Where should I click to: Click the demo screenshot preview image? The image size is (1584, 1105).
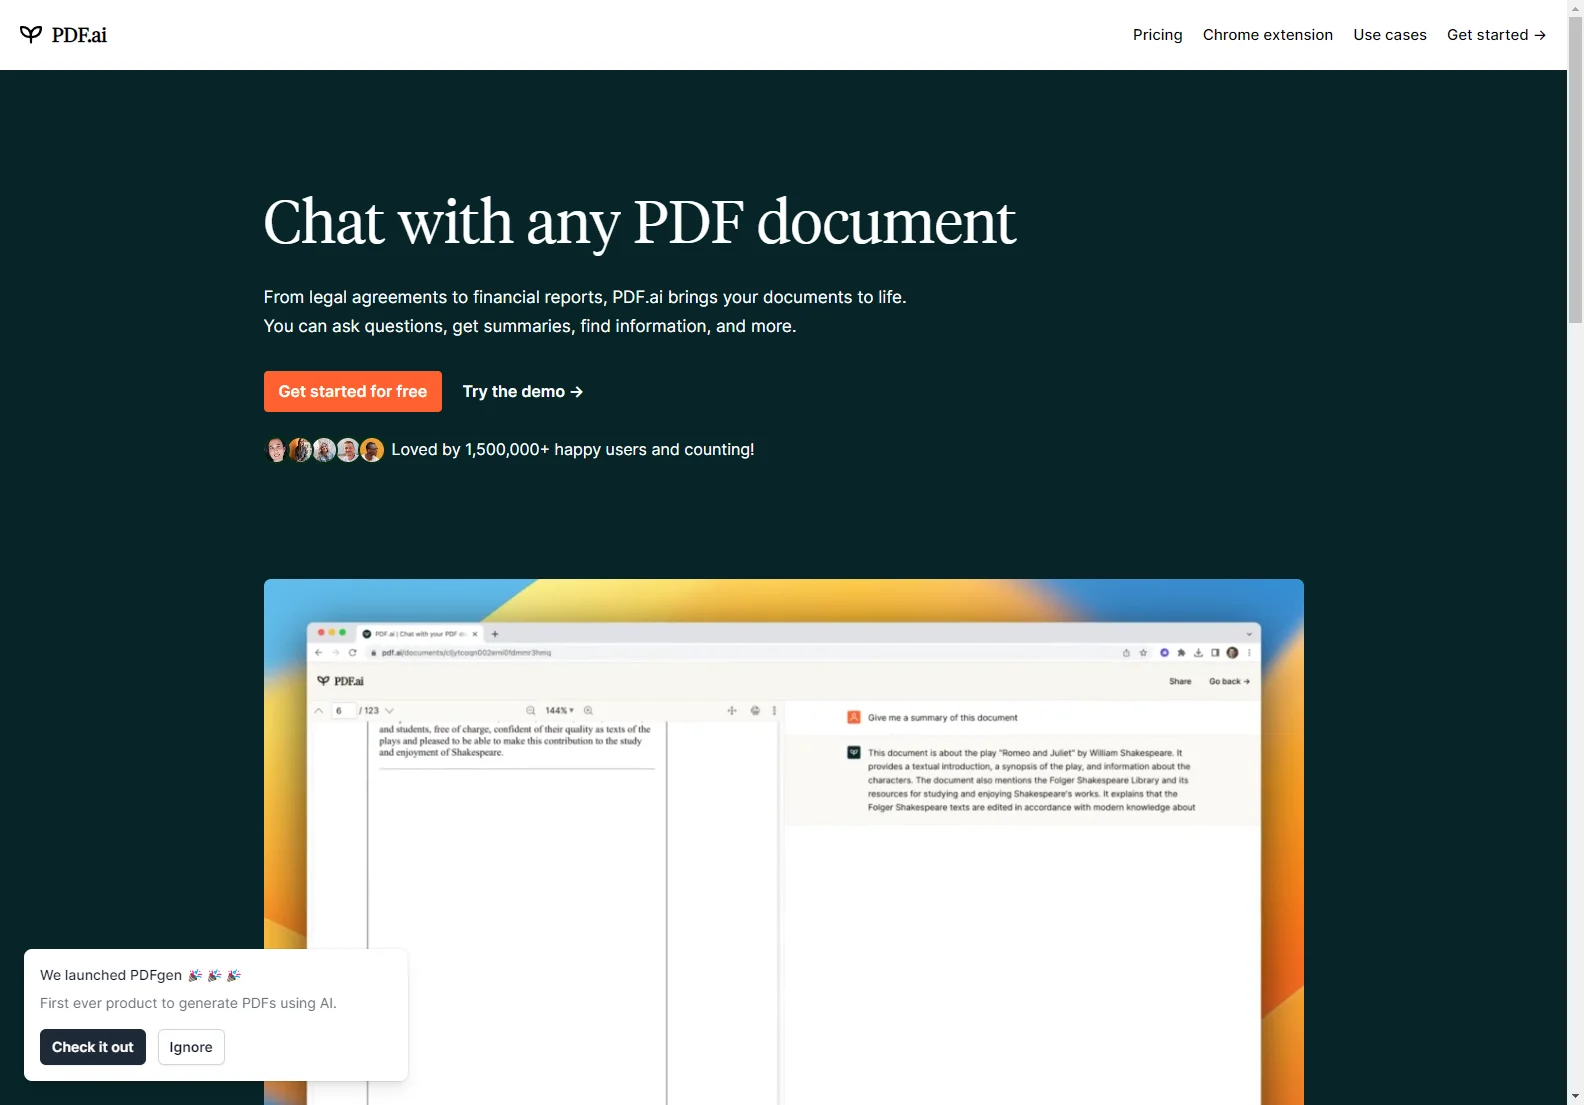[x=783, y=842]
